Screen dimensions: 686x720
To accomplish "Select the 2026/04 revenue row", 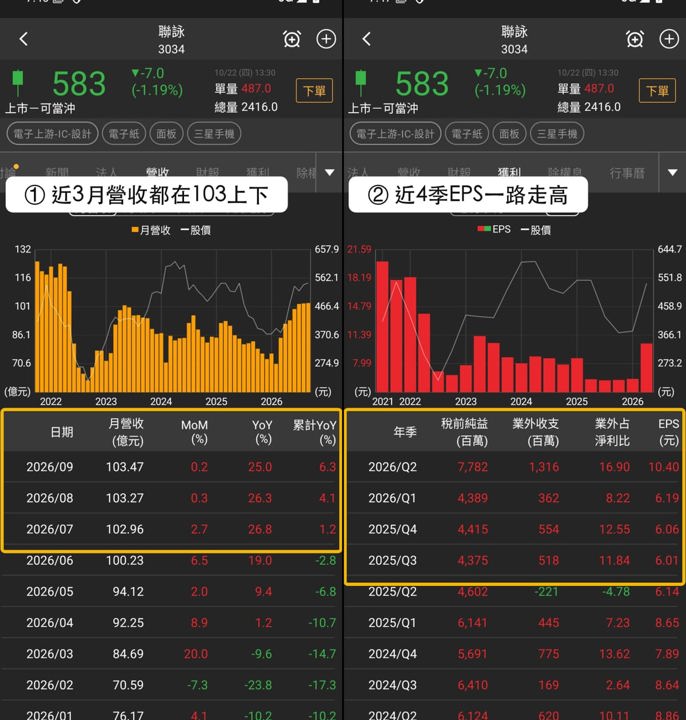I will [171, 623].
